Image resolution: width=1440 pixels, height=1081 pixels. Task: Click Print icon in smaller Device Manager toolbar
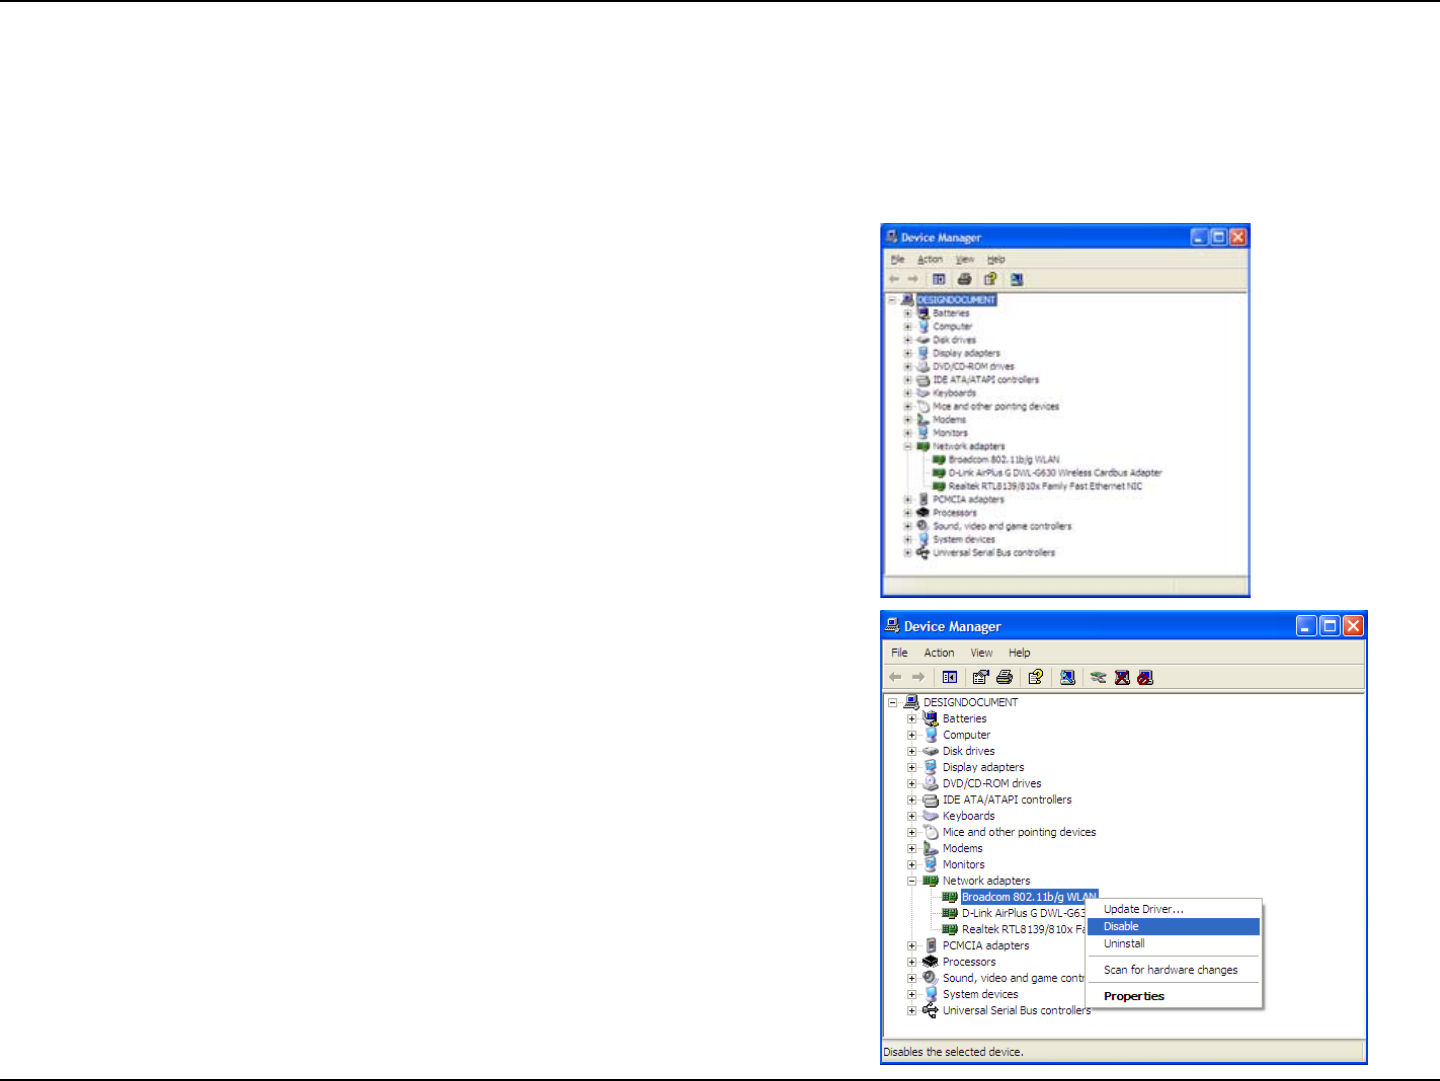pos(964,279)
